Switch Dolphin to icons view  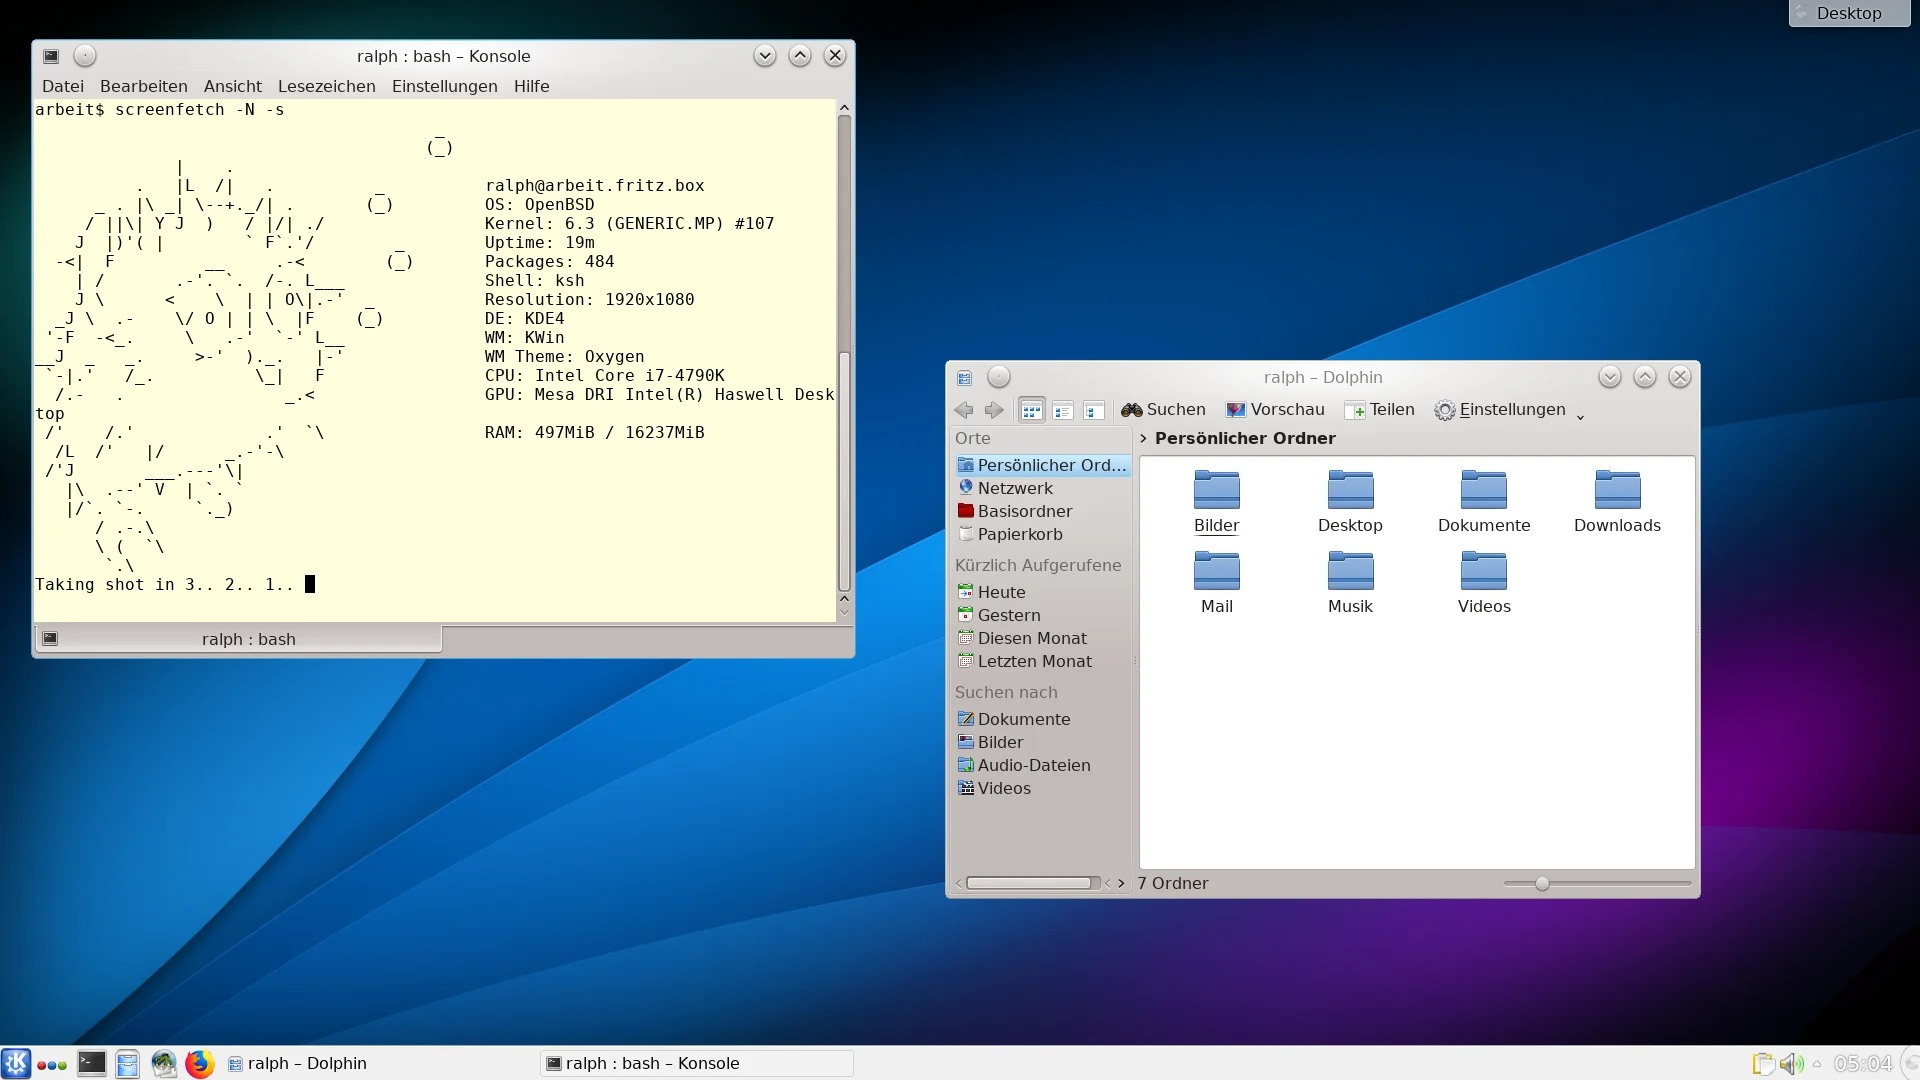click(x=1032, y=410)
